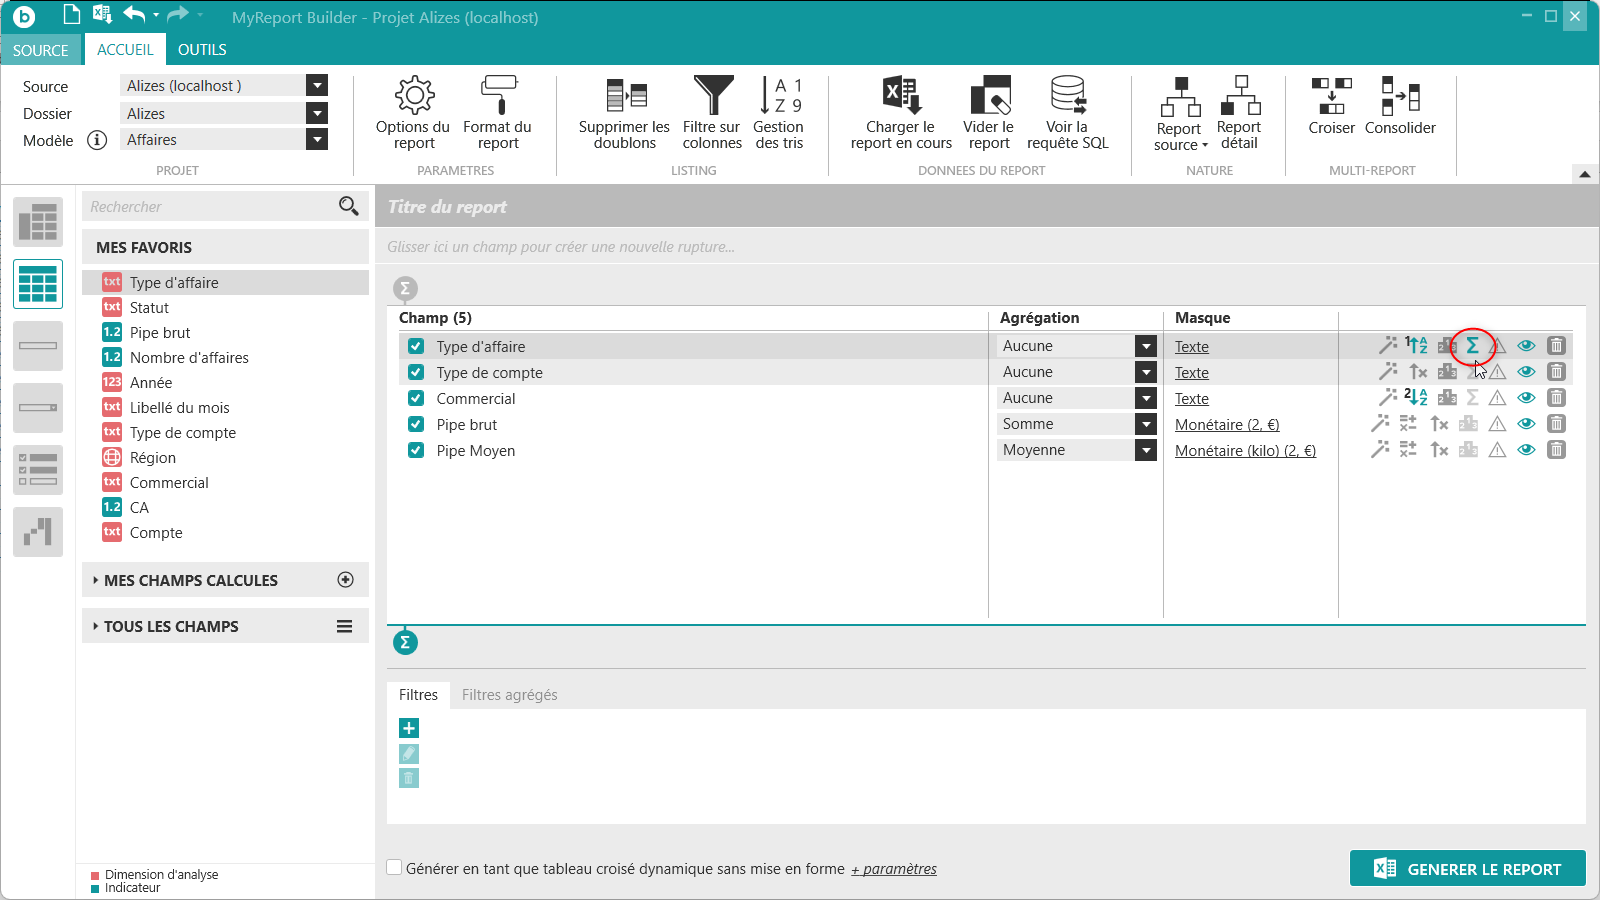Click the GENERER LE REPORT button

(x=1467, y=869)
